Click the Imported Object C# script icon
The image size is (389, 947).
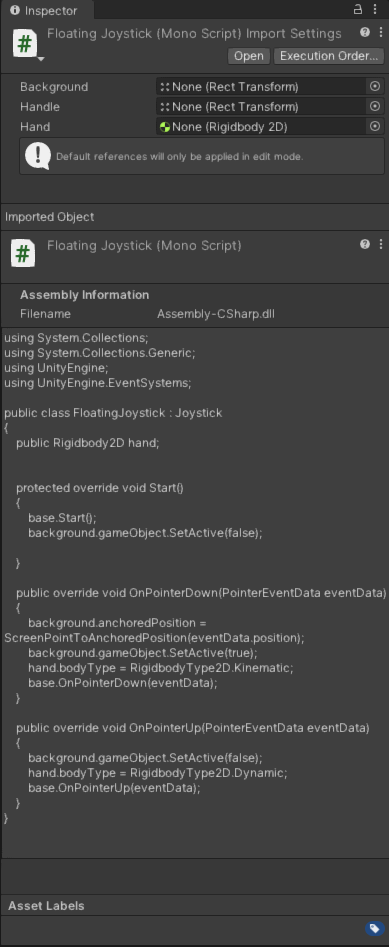click(x=23, y=254)
